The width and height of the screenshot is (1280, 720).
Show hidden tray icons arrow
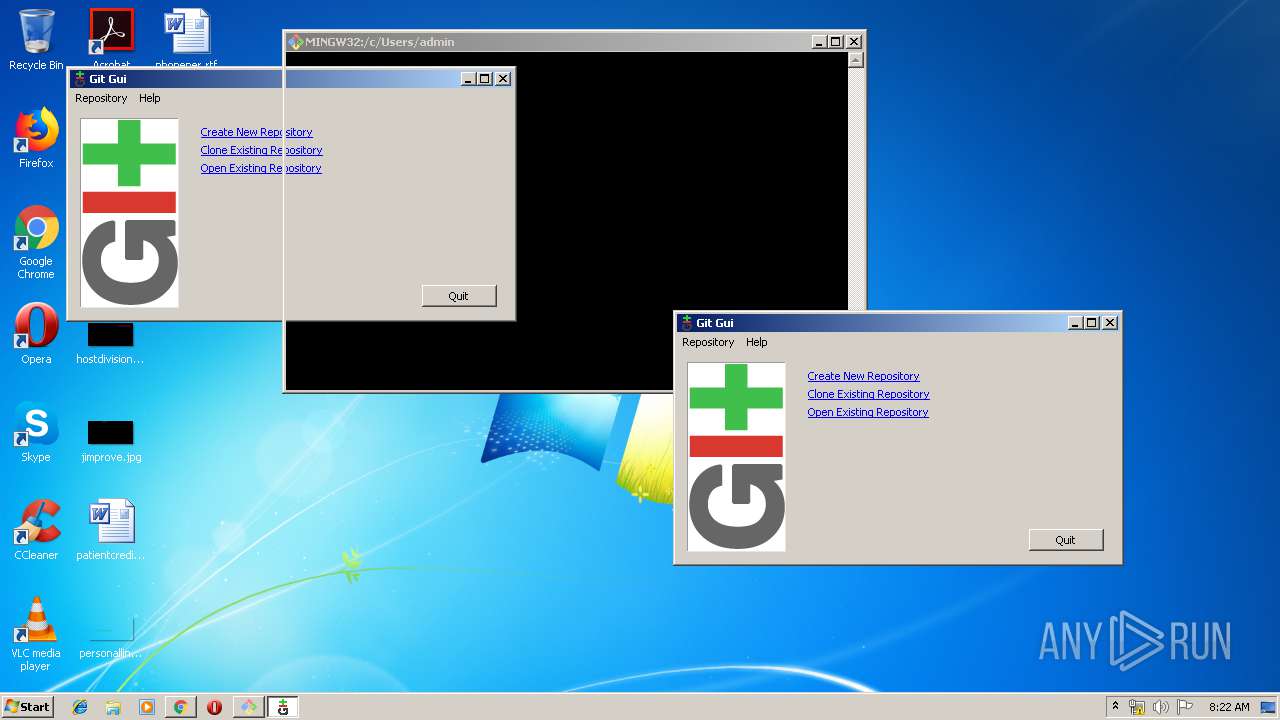pyautogui.click(x=1115, y=707)
